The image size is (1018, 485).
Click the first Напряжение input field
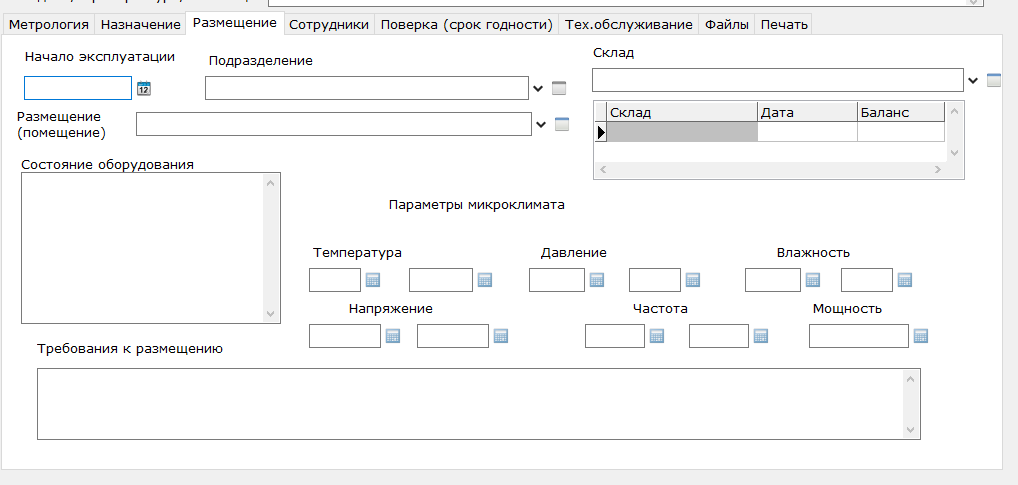345,336
